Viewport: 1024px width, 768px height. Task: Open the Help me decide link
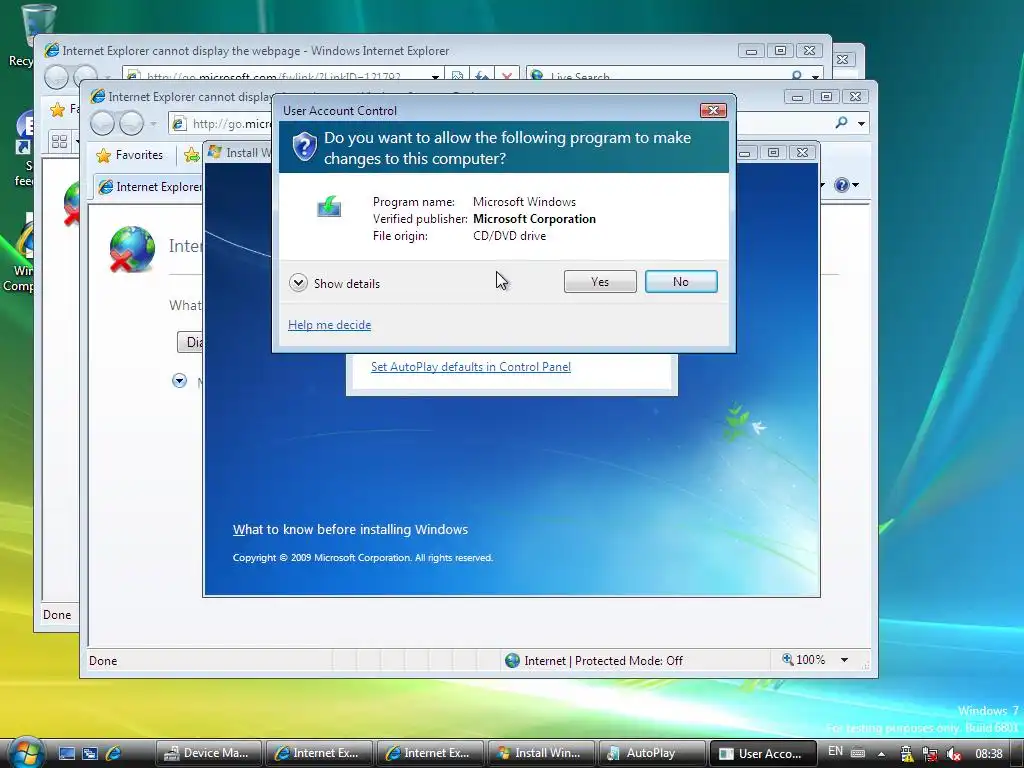[x=329, y=325]
